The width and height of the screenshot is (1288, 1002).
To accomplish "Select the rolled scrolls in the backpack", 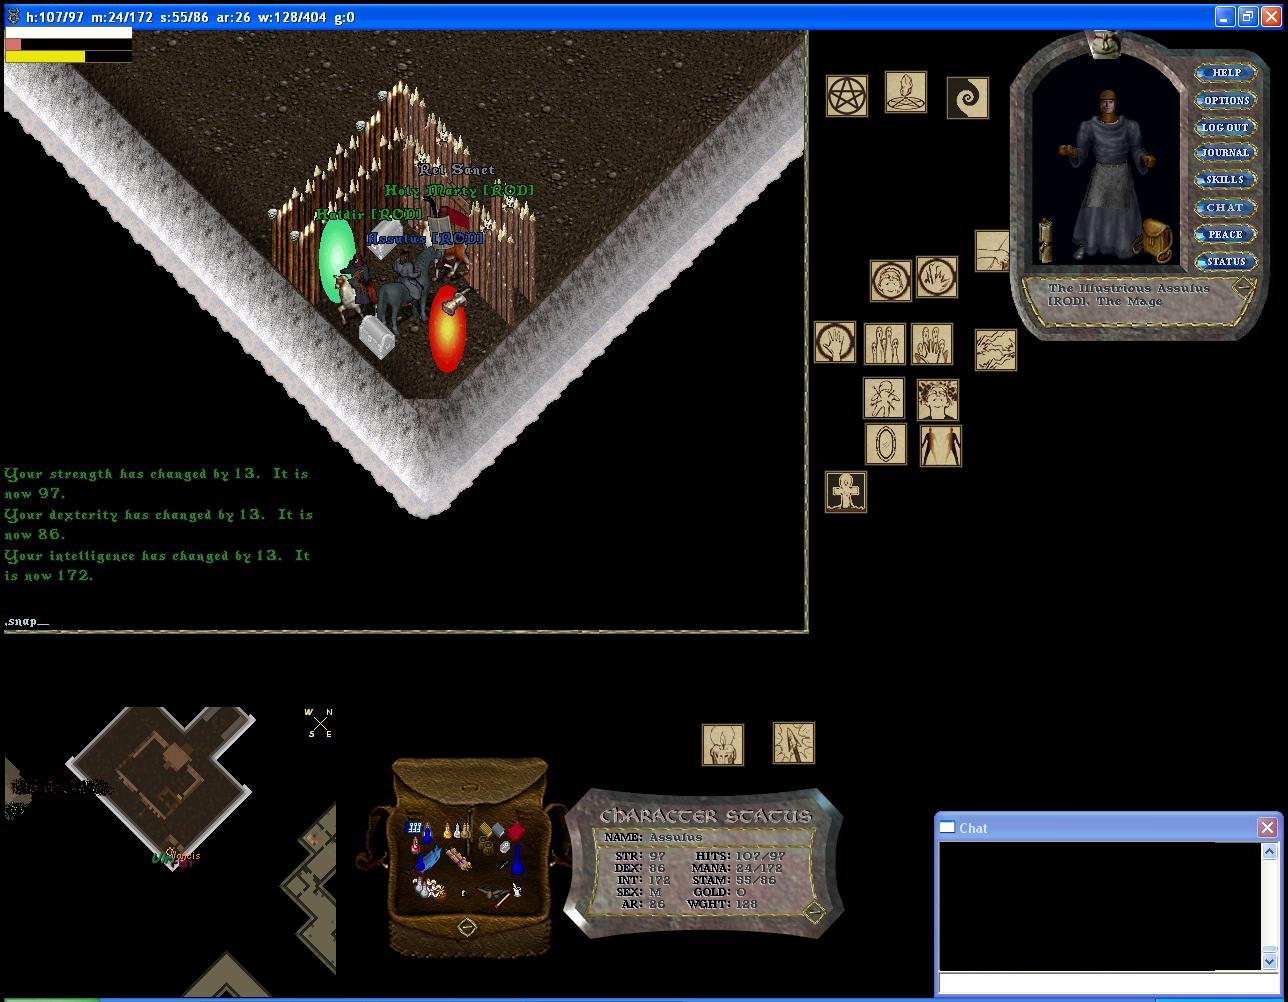I will tap(458, 859).
